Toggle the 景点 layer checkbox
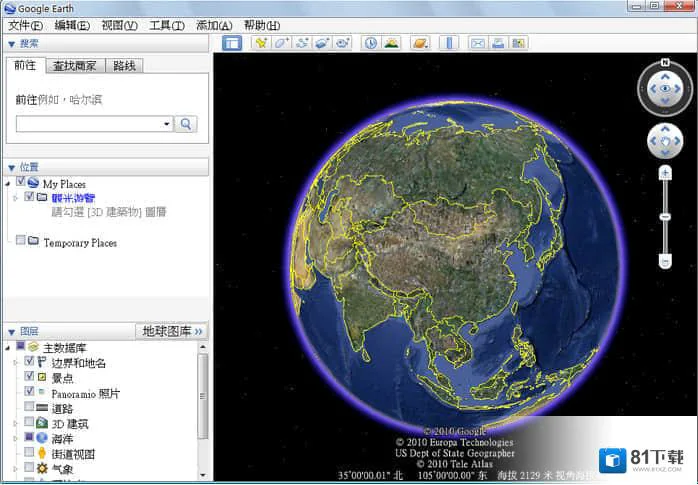 (x=29, y=376)
